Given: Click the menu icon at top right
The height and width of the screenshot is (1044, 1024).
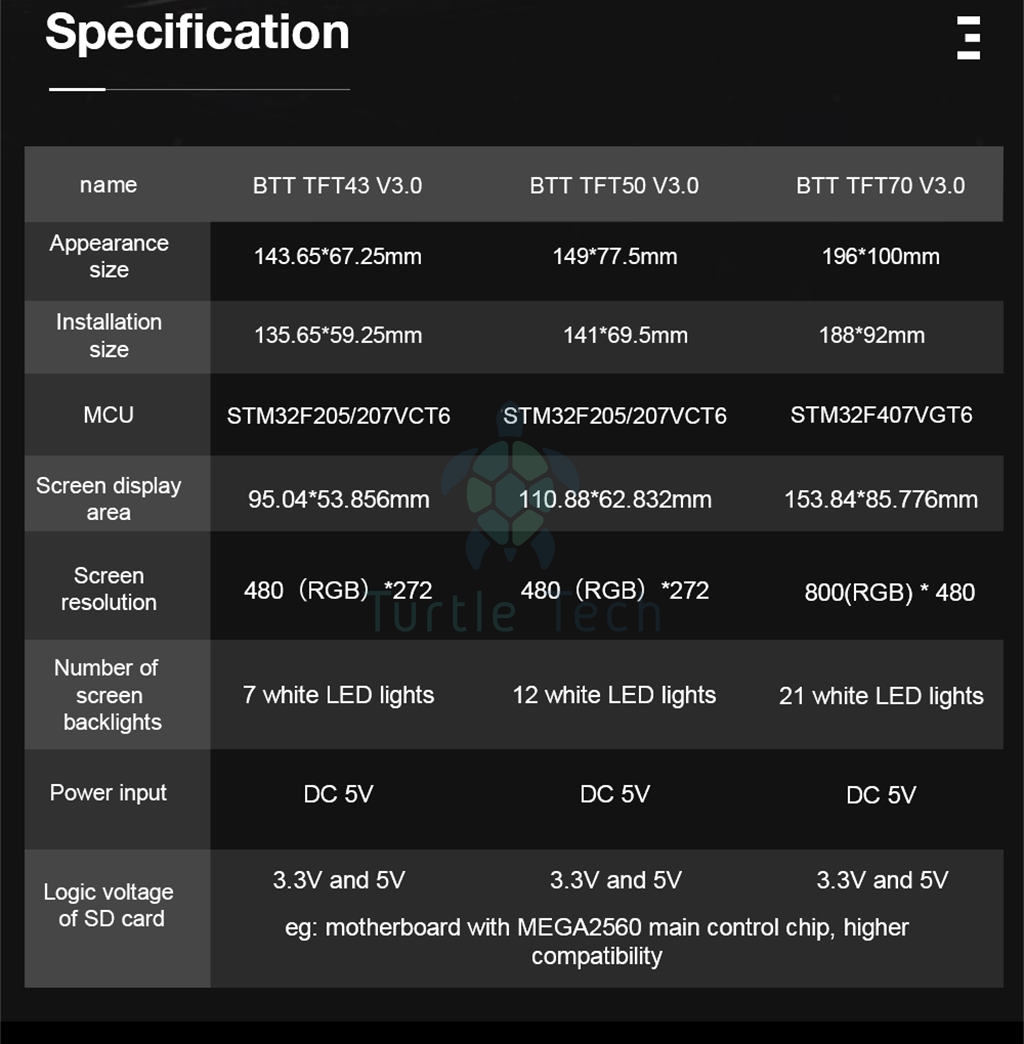Looking at the screenshot, I should click(x=968, y=38).
